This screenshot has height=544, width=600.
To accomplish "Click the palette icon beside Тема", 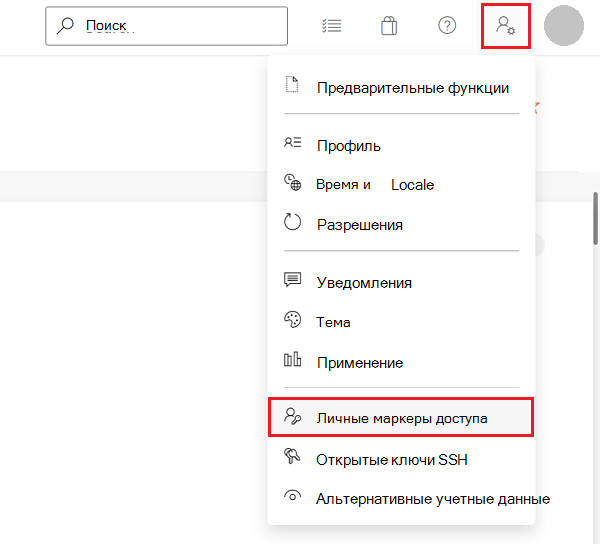I will pos(292,319).
